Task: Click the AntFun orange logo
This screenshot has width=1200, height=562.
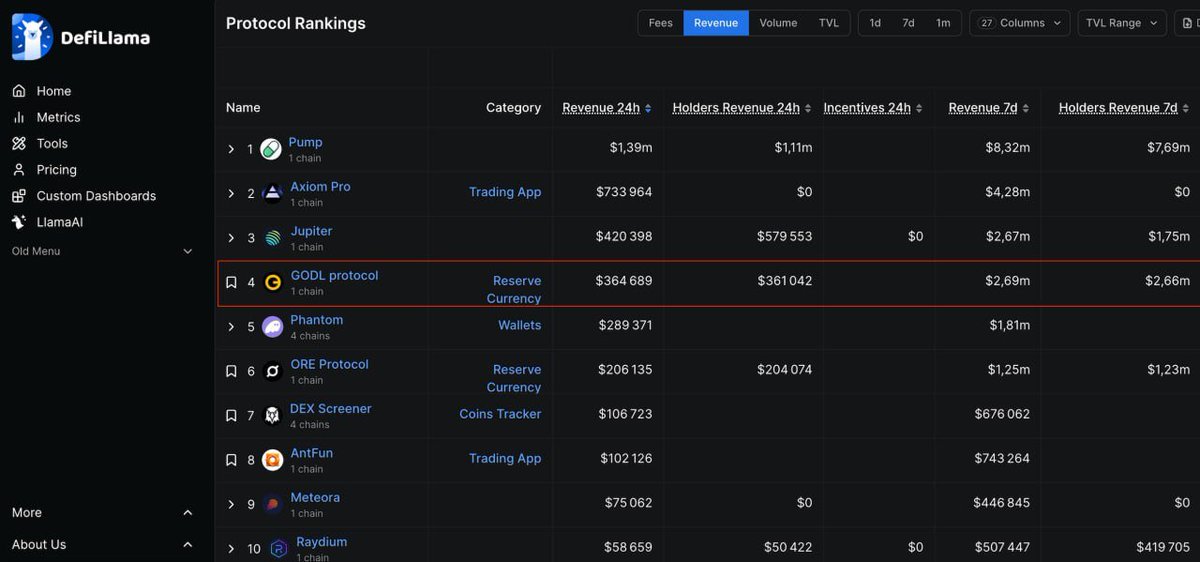Action: click(x=272, y=460)
